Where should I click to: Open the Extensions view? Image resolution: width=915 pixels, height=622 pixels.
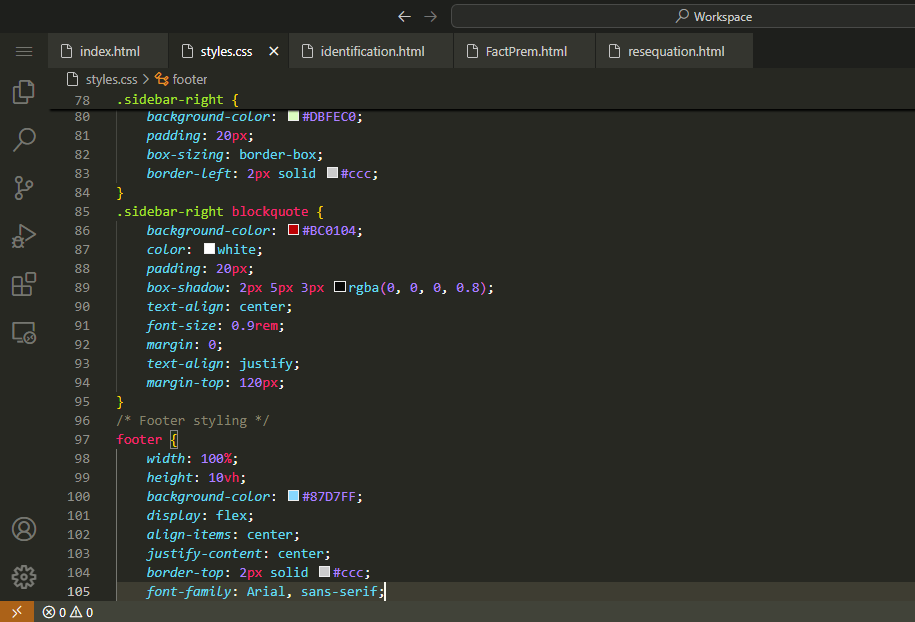pos(24,284)
